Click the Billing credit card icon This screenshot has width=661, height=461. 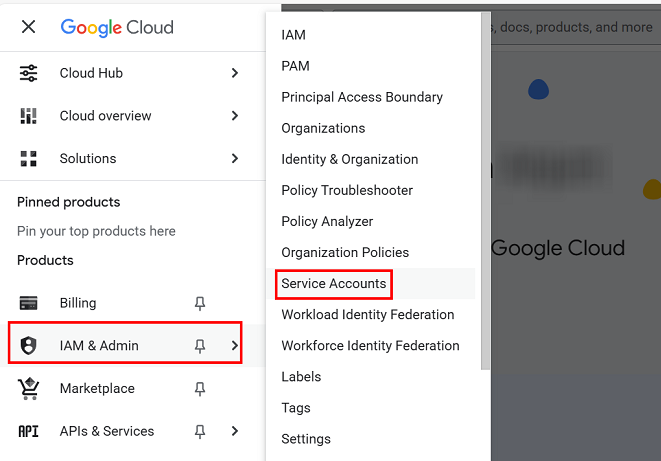click(x=29, y=303)
